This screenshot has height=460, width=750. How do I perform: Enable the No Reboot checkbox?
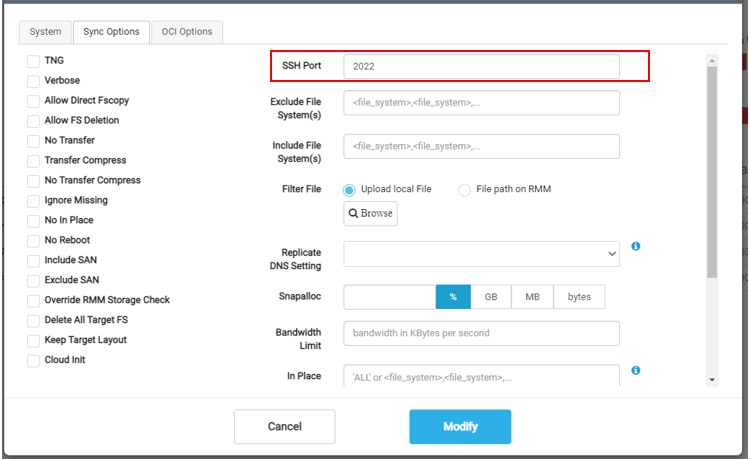point(33,241)
